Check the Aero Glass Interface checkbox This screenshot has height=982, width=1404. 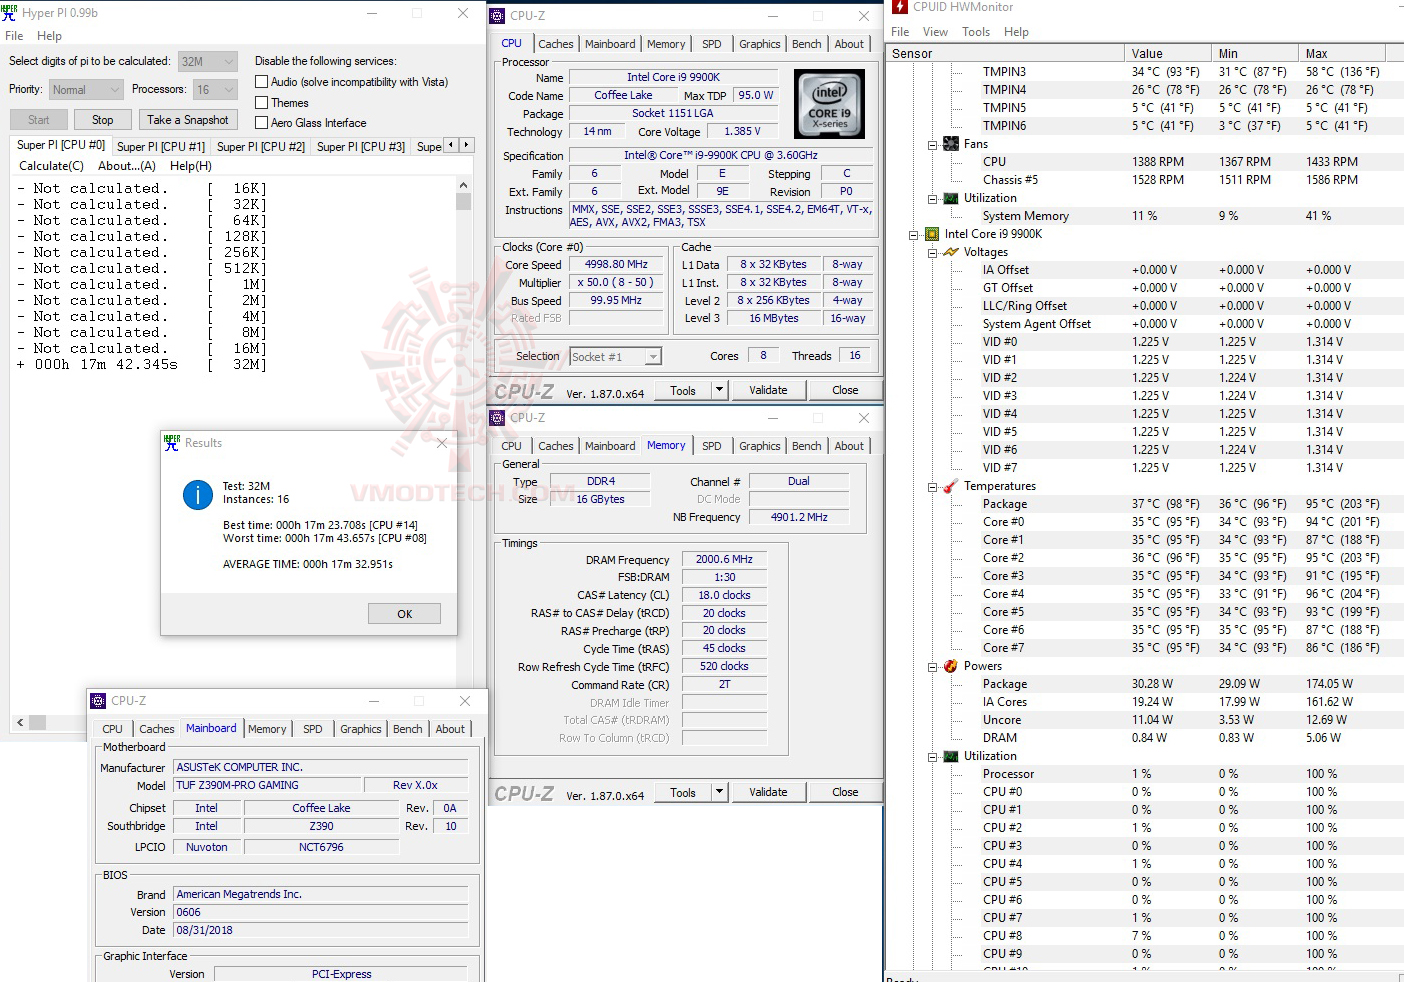click(259, 122)
